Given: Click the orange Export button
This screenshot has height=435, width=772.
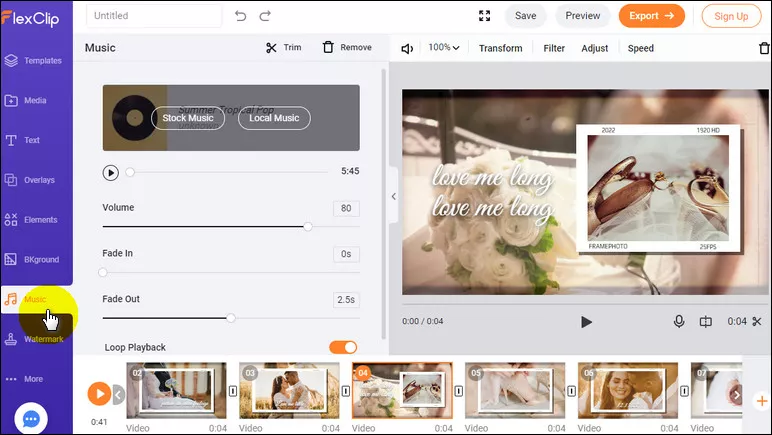Looking at the screenshot, I should point(651,16).
